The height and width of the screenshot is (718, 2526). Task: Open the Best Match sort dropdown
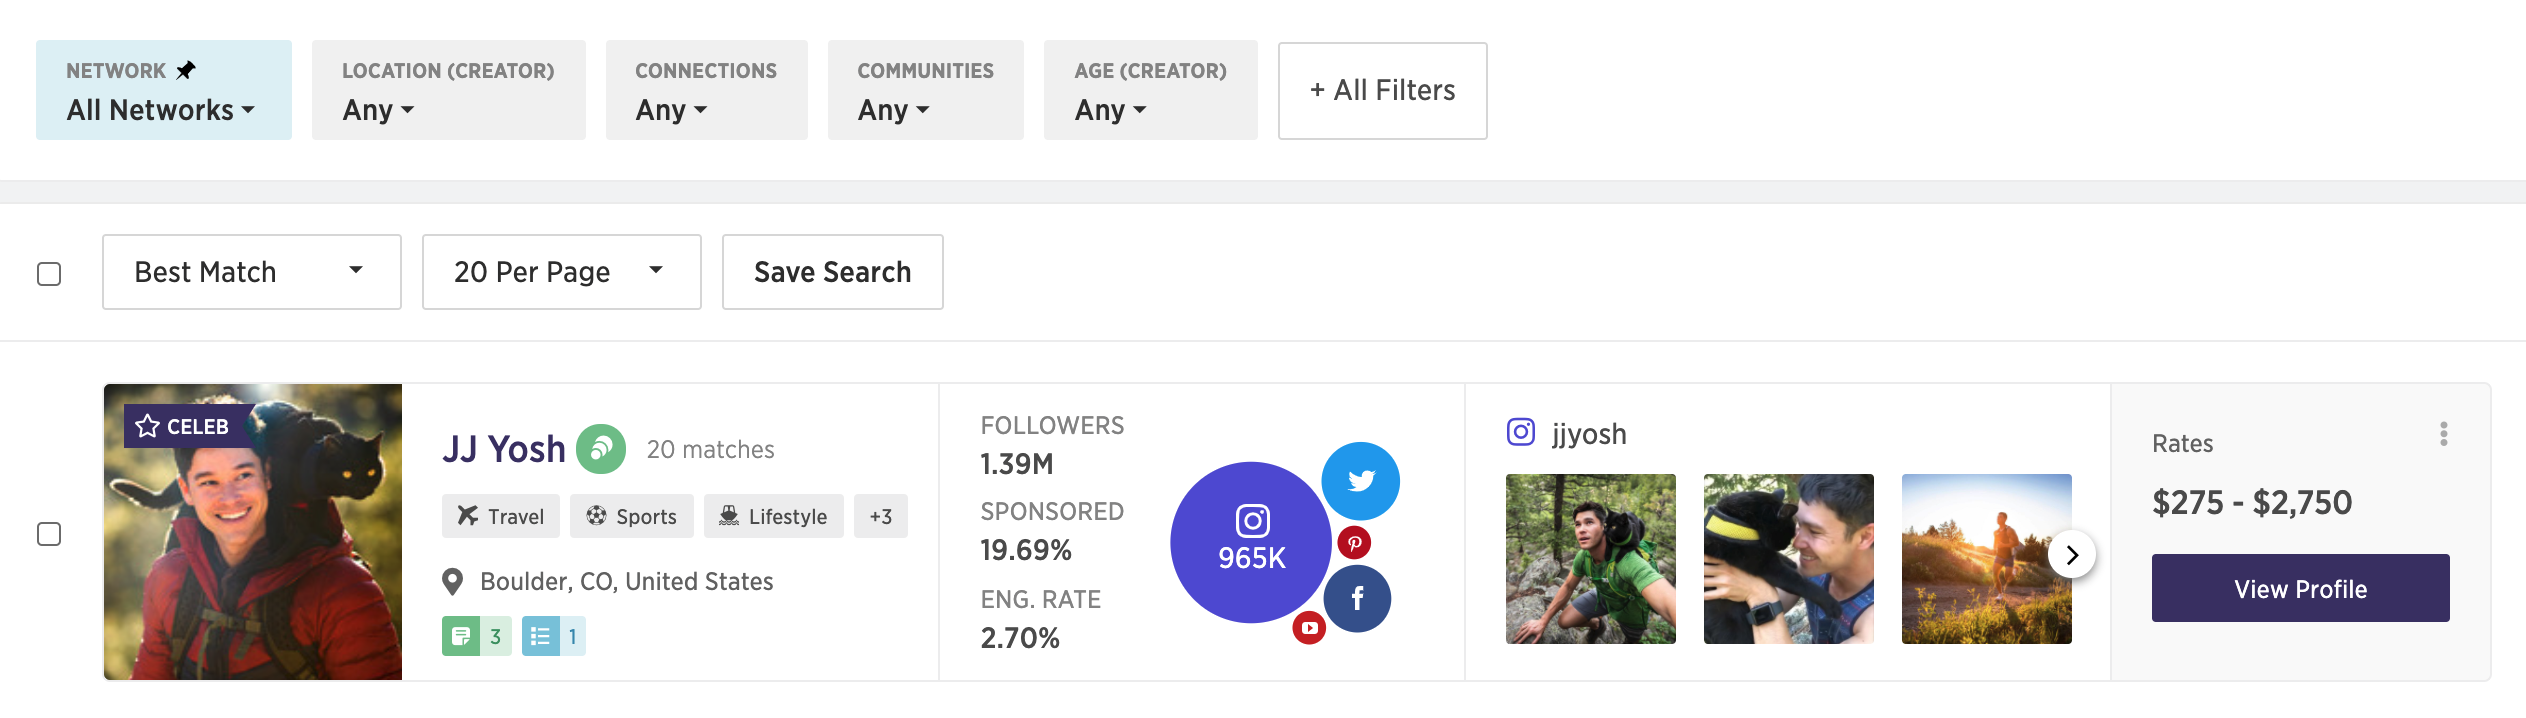pos(252,272)
